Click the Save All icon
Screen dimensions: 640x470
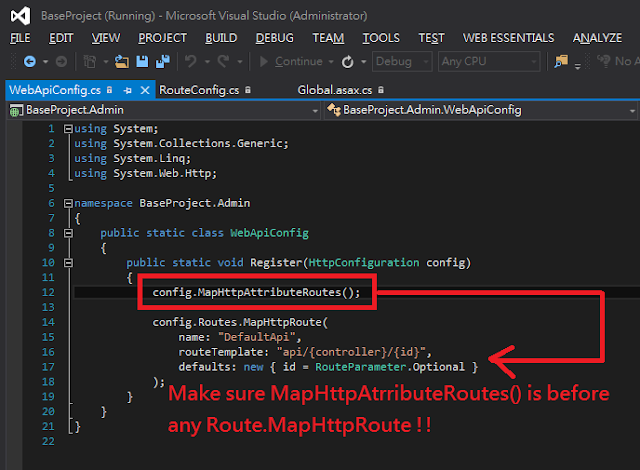point(163,62)
